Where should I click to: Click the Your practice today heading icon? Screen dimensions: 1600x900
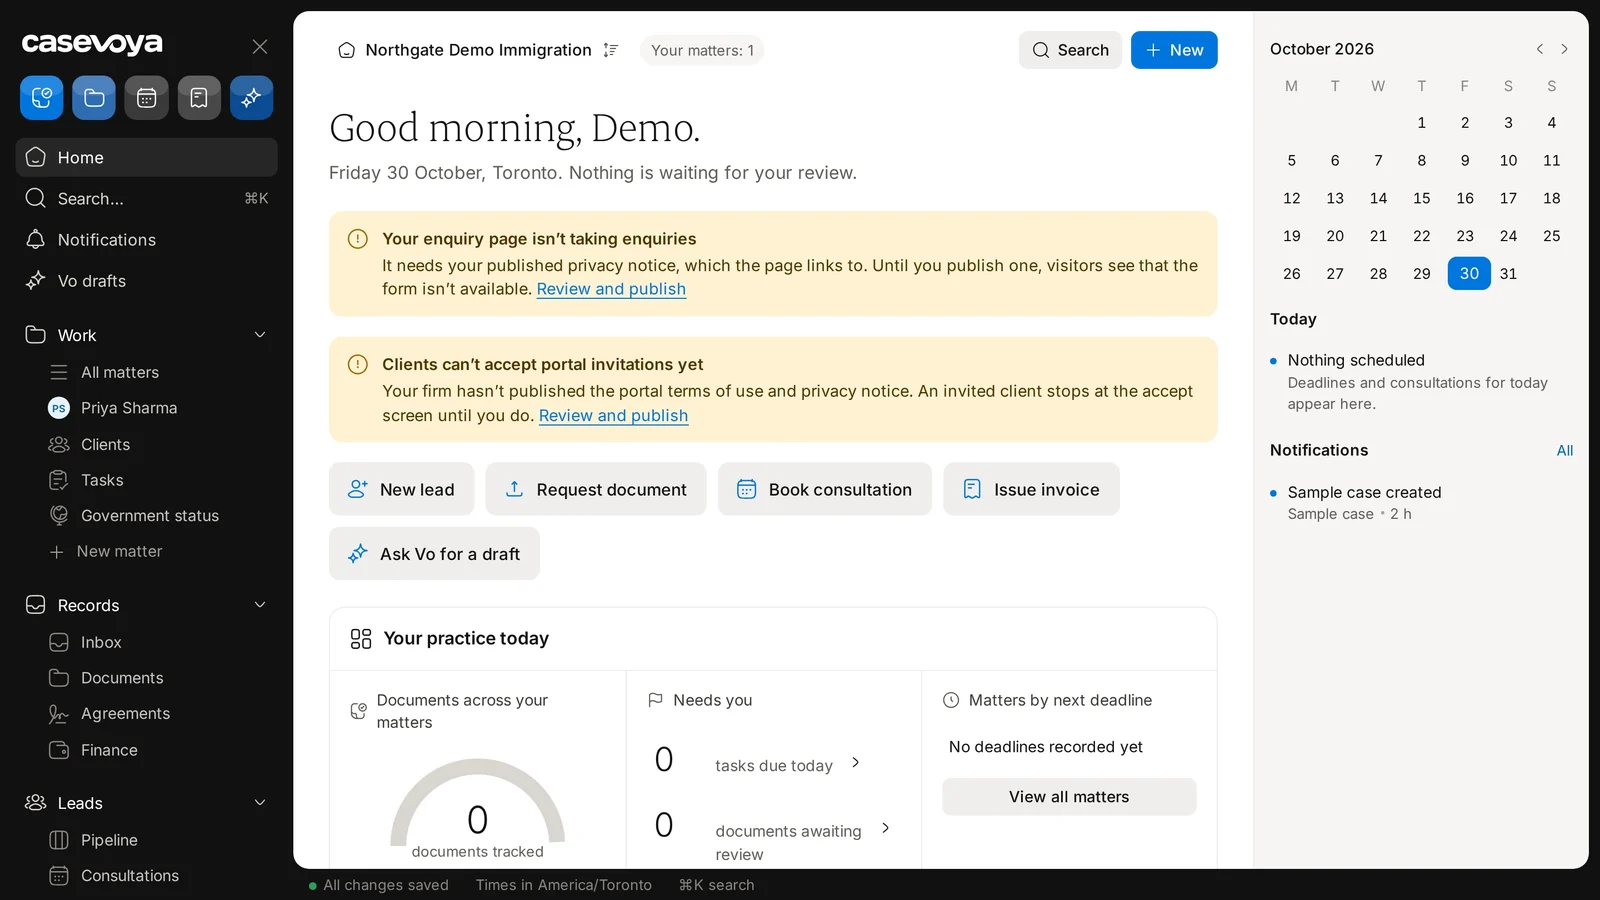pos(361,639)
